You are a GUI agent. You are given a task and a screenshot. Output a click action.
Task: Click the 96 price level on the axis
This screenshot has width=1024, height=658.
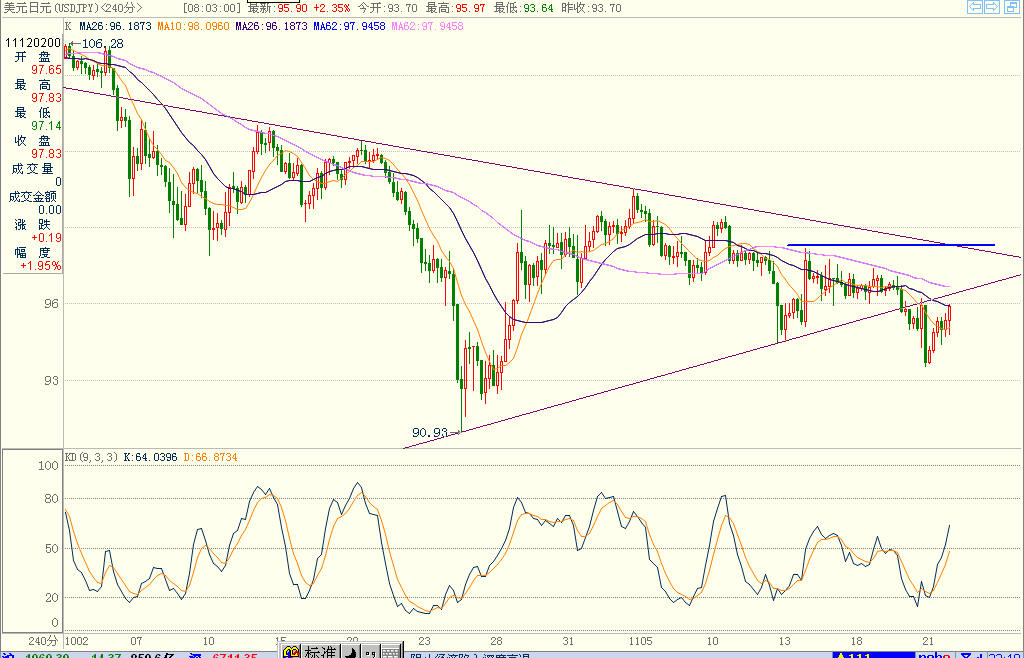[x=52, y=303]
